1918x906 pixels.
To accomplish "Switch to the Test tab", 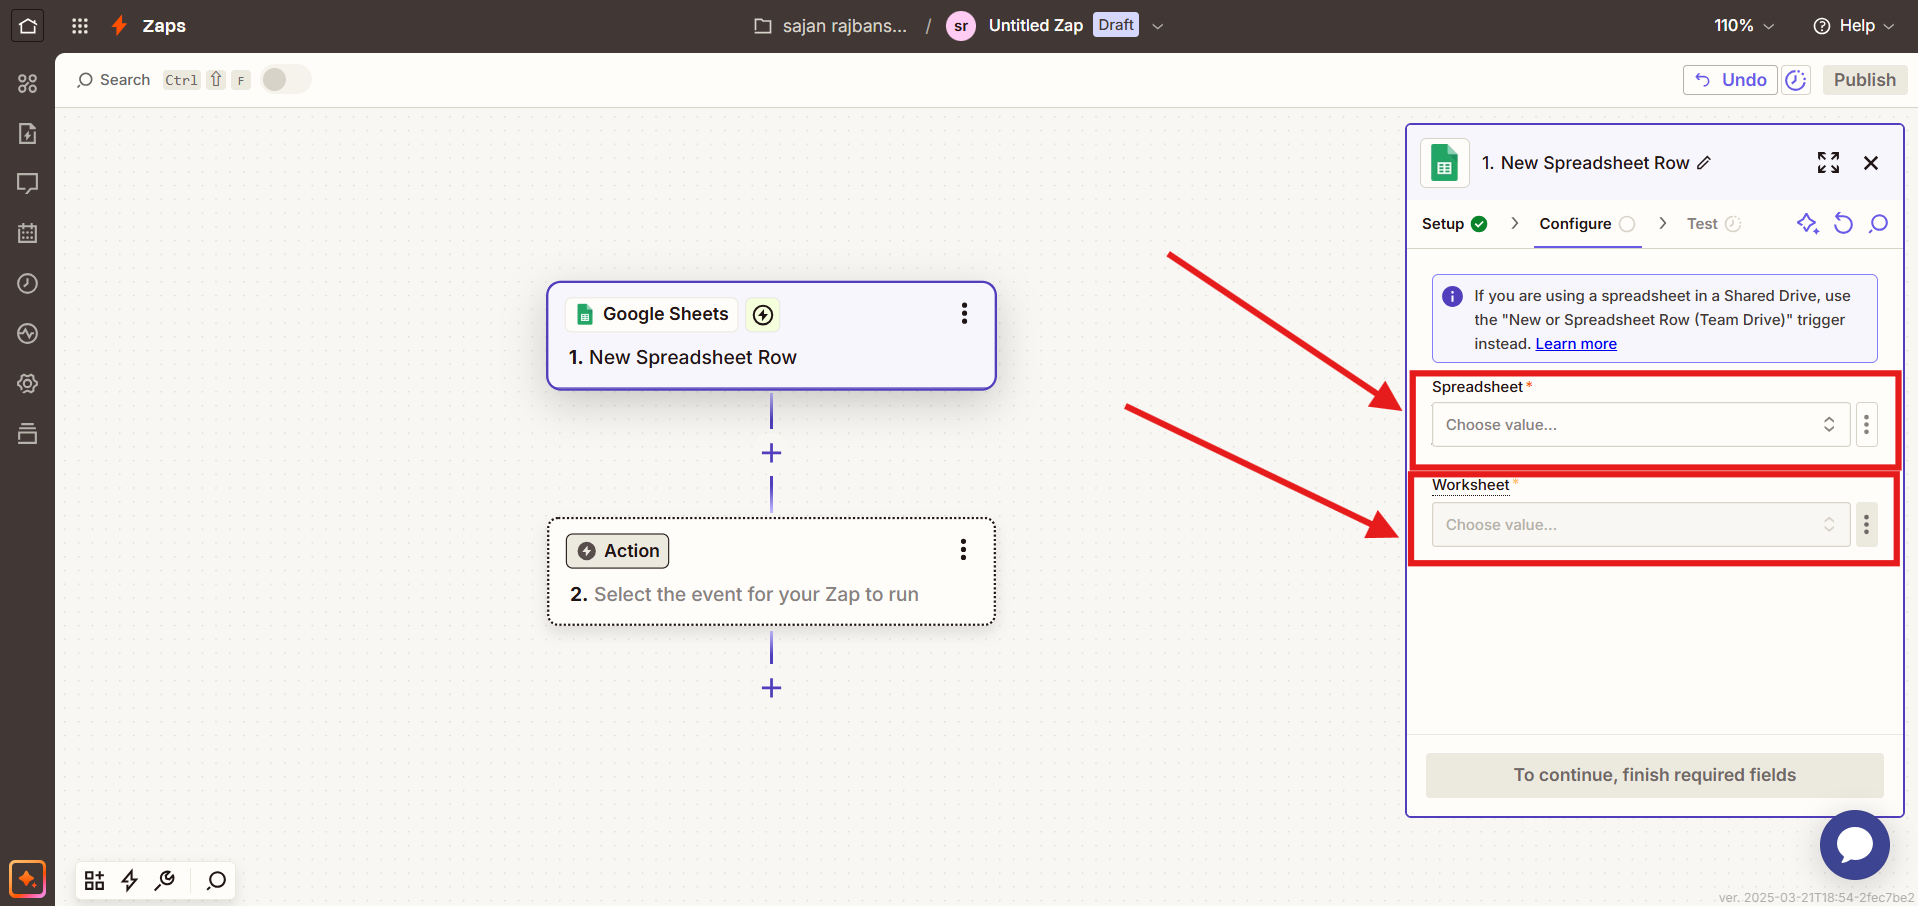I will pos(1714,224).
